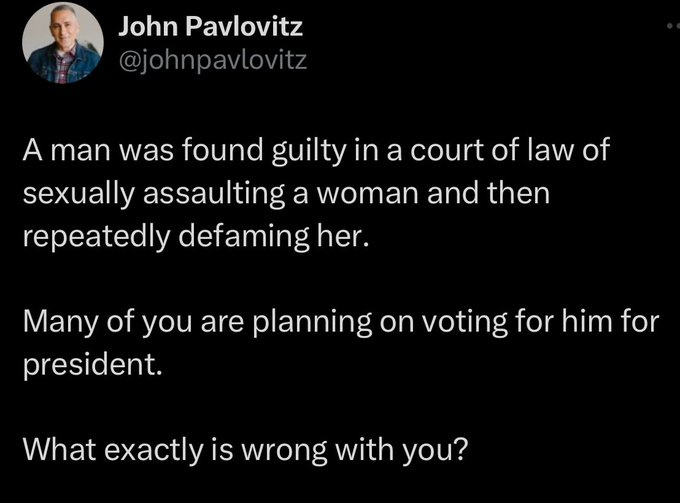680x503 pixels.
Task: Click the word 'president.' in the tweet
Action: pos(92,364)
